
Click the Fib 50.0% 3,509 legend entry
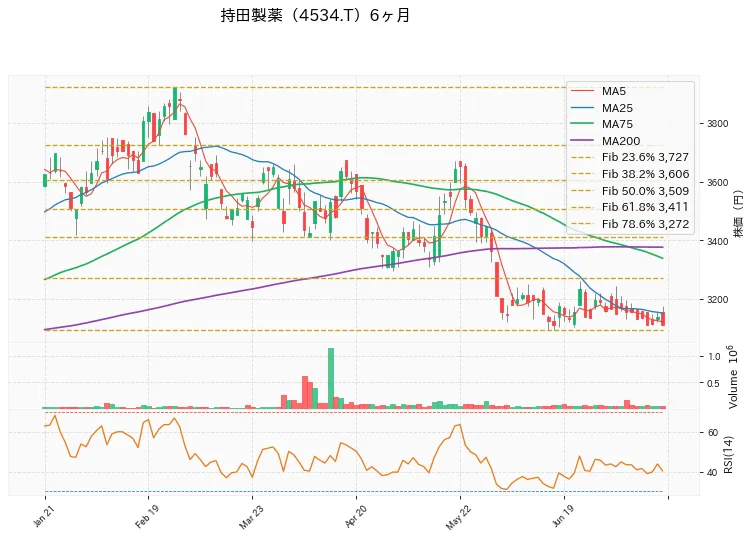click(630, 191)
